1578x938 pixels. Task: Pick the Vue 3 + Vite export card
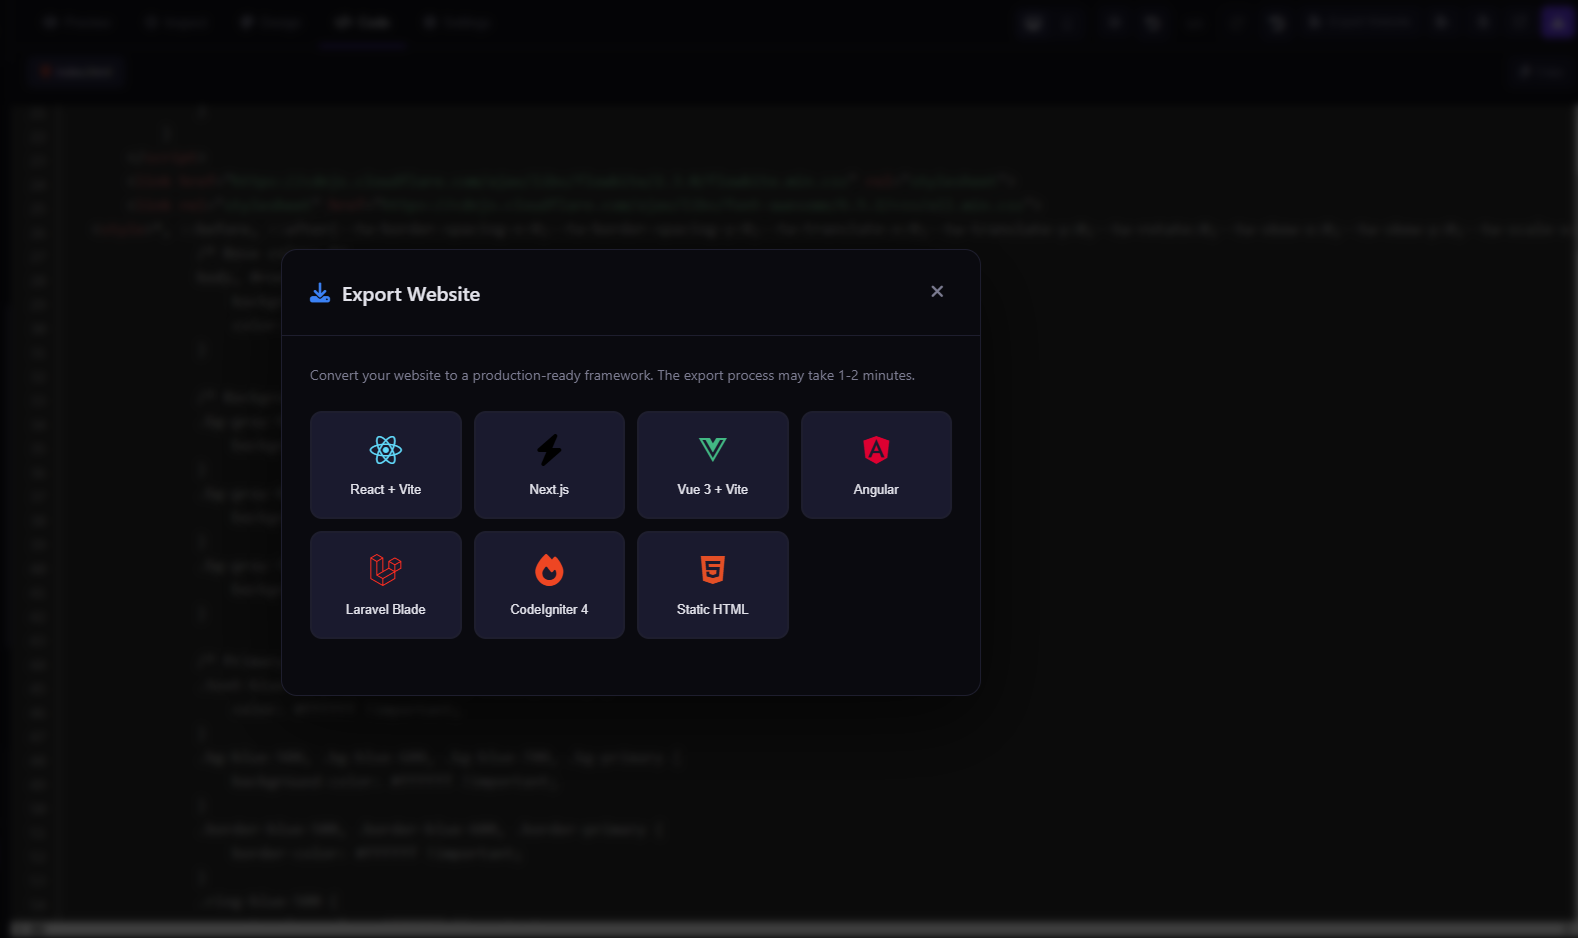tap(712, 465)
